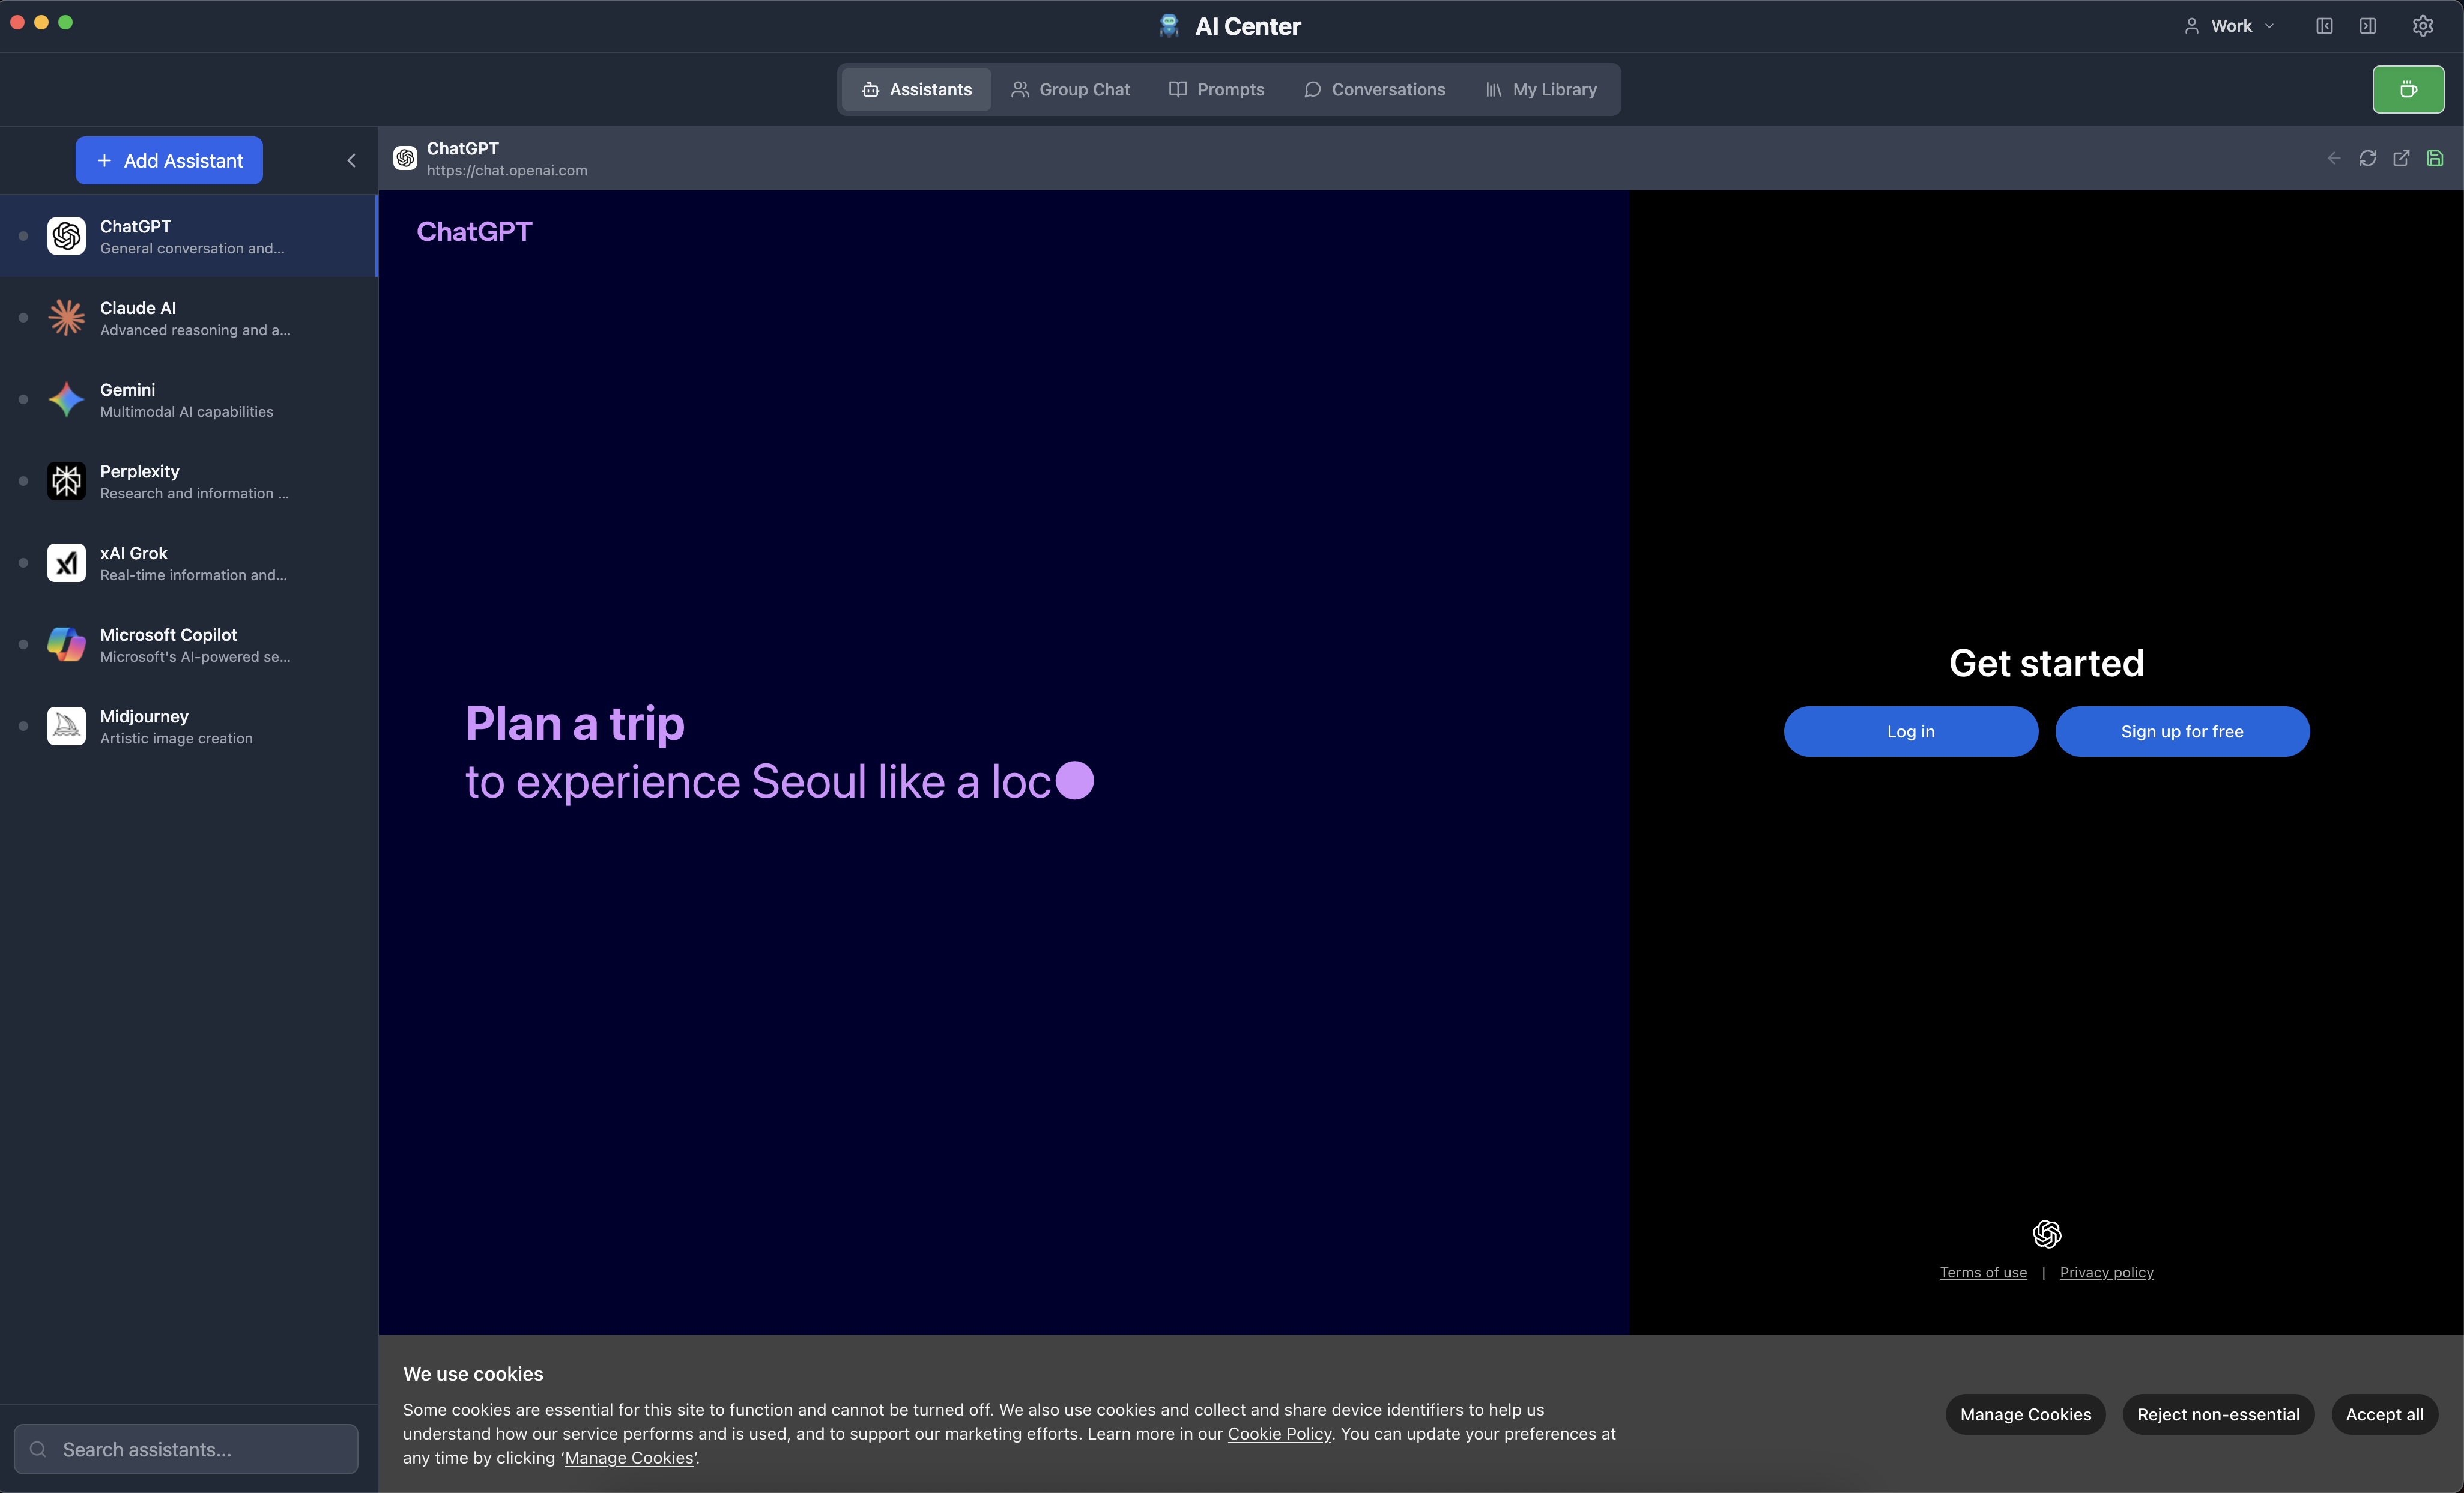Toggle the left sidebar panel

tap(2324, 26)
